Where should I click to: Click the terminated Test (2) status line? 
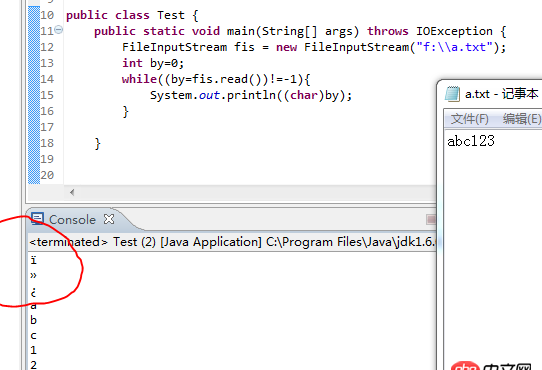(232, 242)
